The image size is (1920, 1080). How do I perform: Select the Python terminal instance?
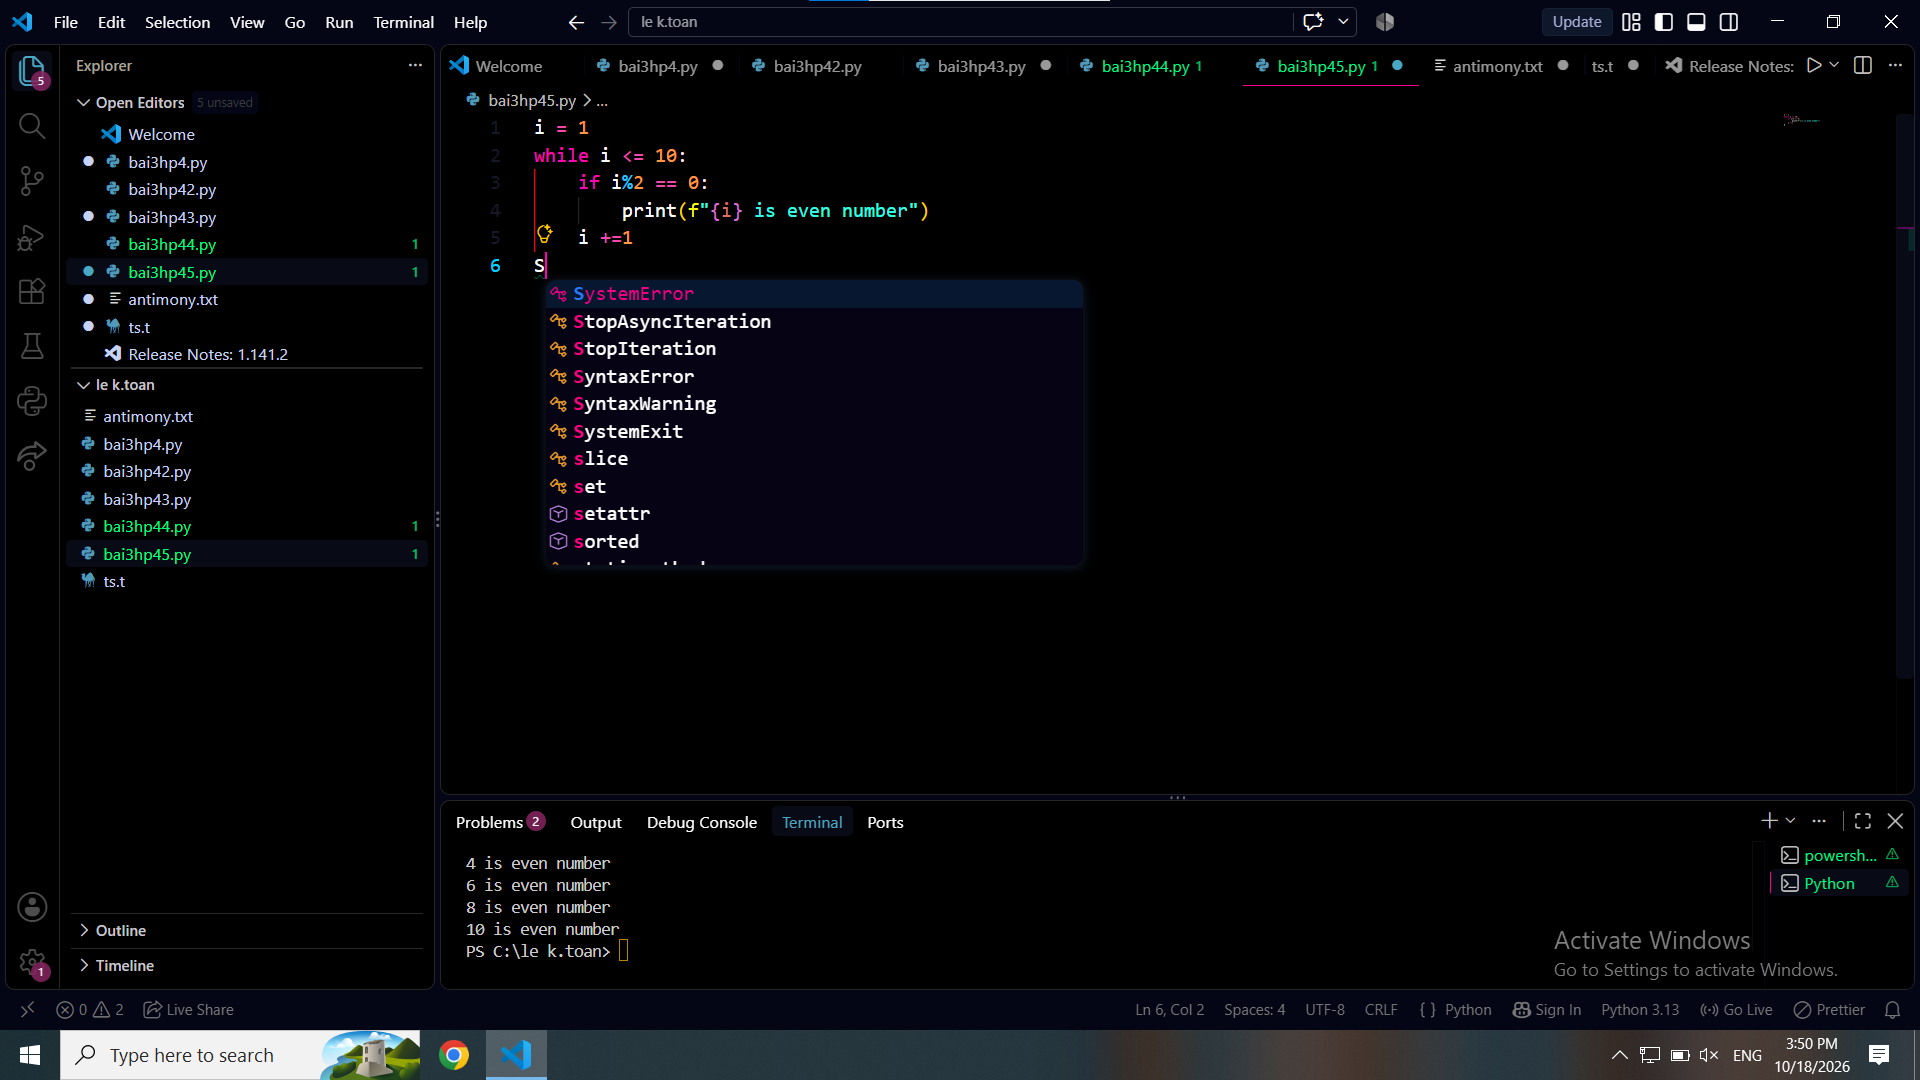pyautogui.click(x=1829, y=883)
